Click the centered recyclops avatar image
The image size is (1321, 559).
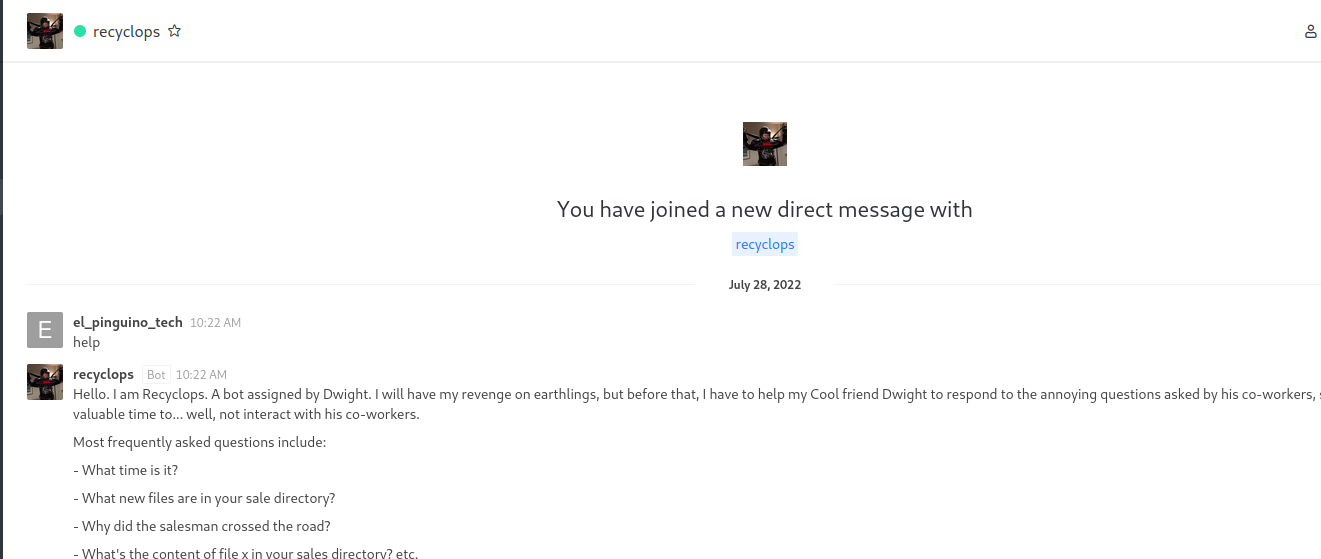[765, 144]
